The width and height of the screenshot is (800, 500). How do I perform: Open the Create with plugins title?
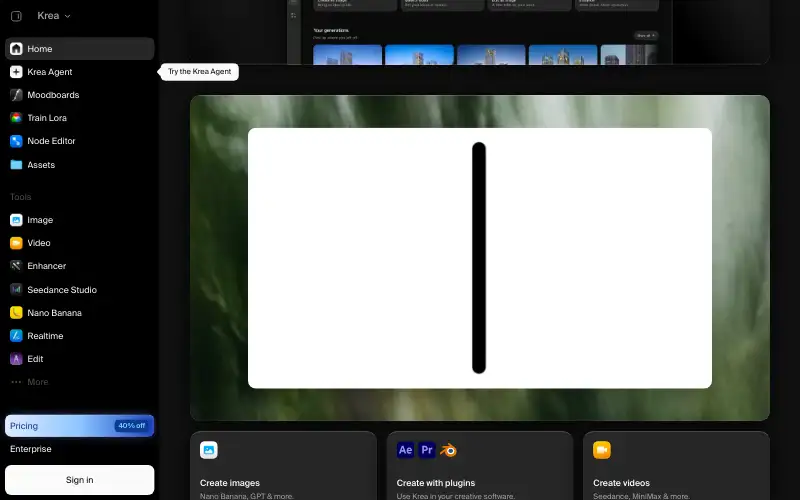click(436, 483)
